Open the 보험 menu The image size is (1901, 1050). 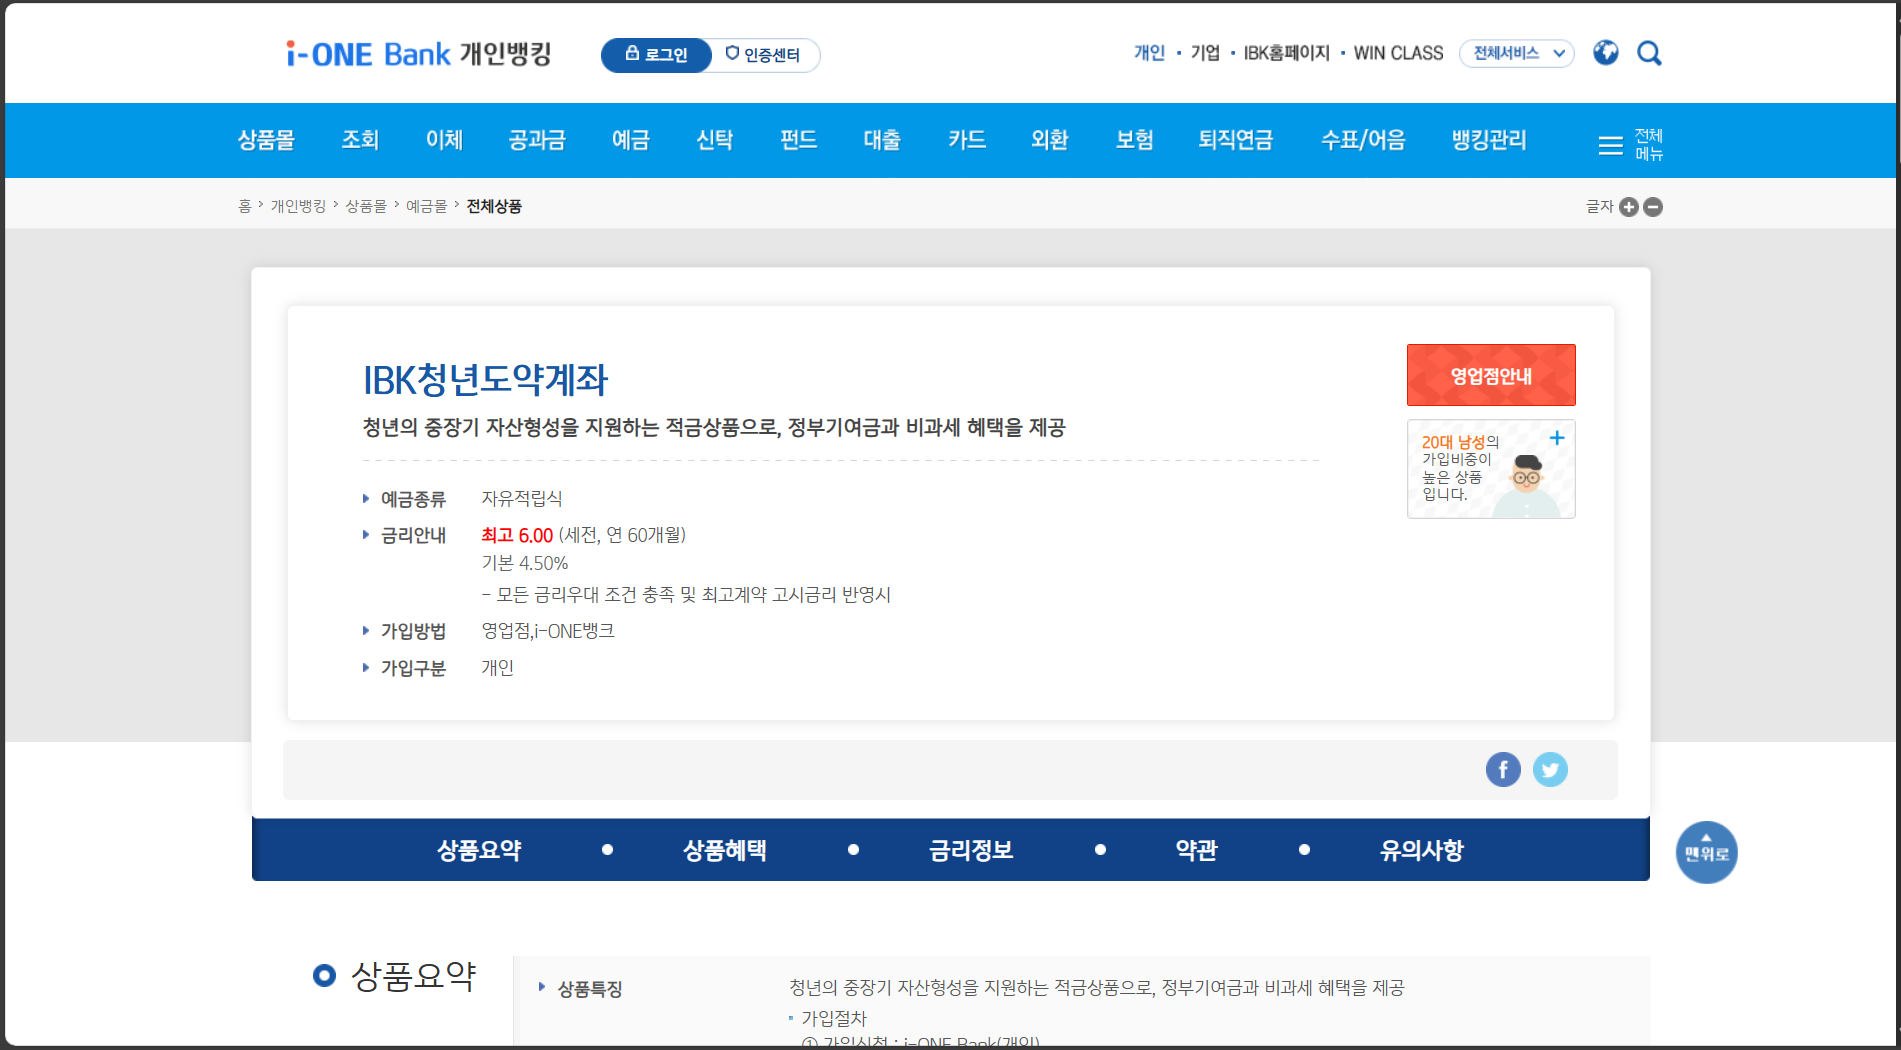click(x=1134, y=140)
